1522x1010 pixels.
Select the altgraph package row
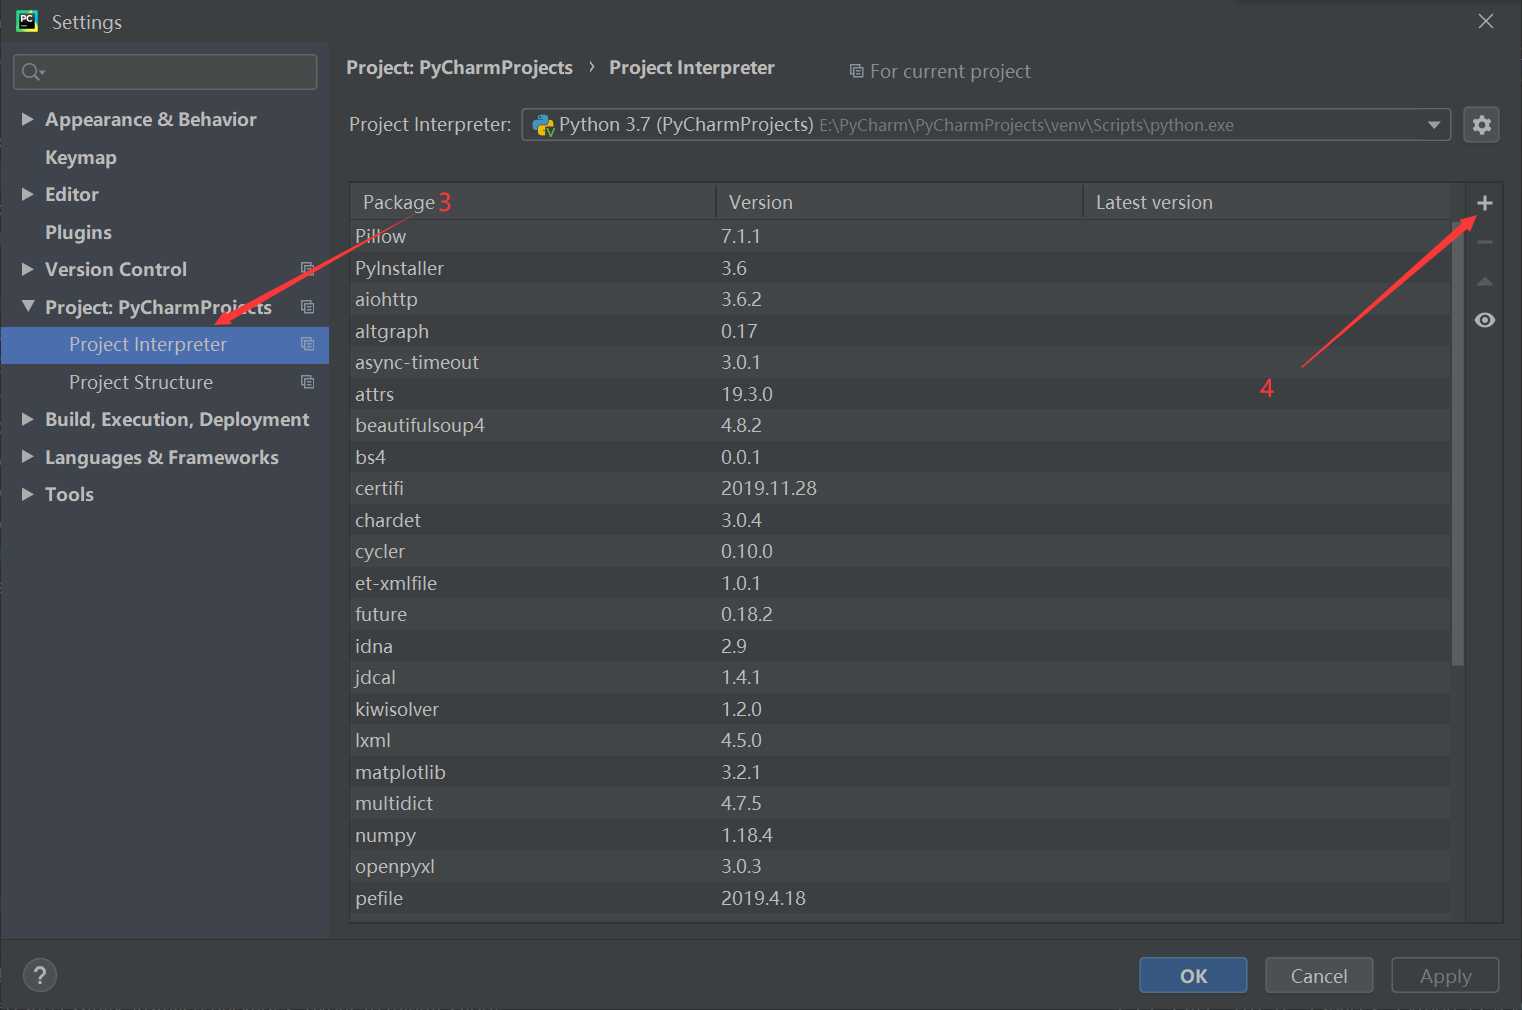(900, 331)
